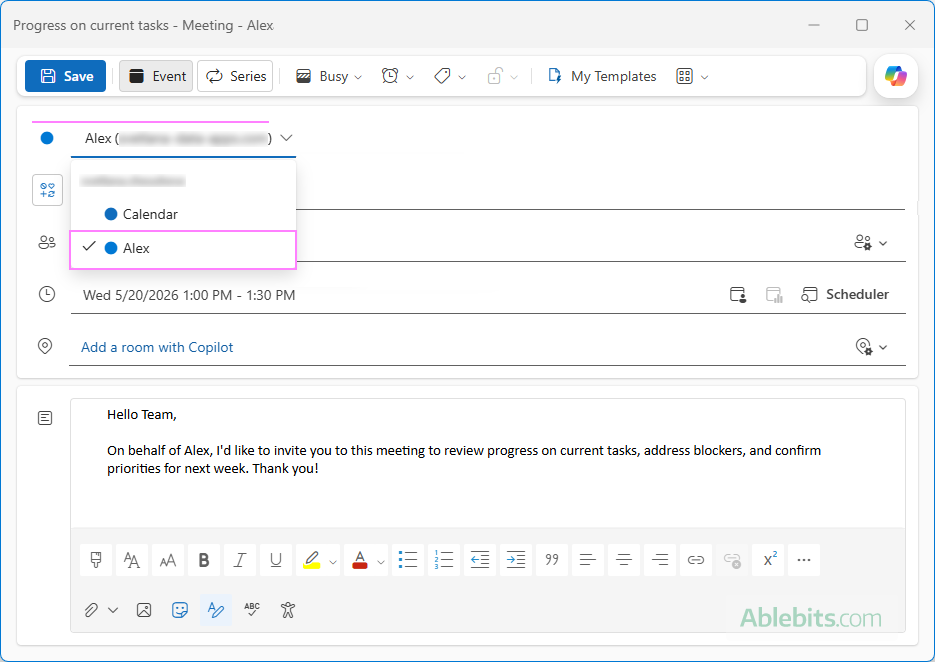Open My Templates
935x662 pixels.
pyautogui.click(x=602, y=76)
